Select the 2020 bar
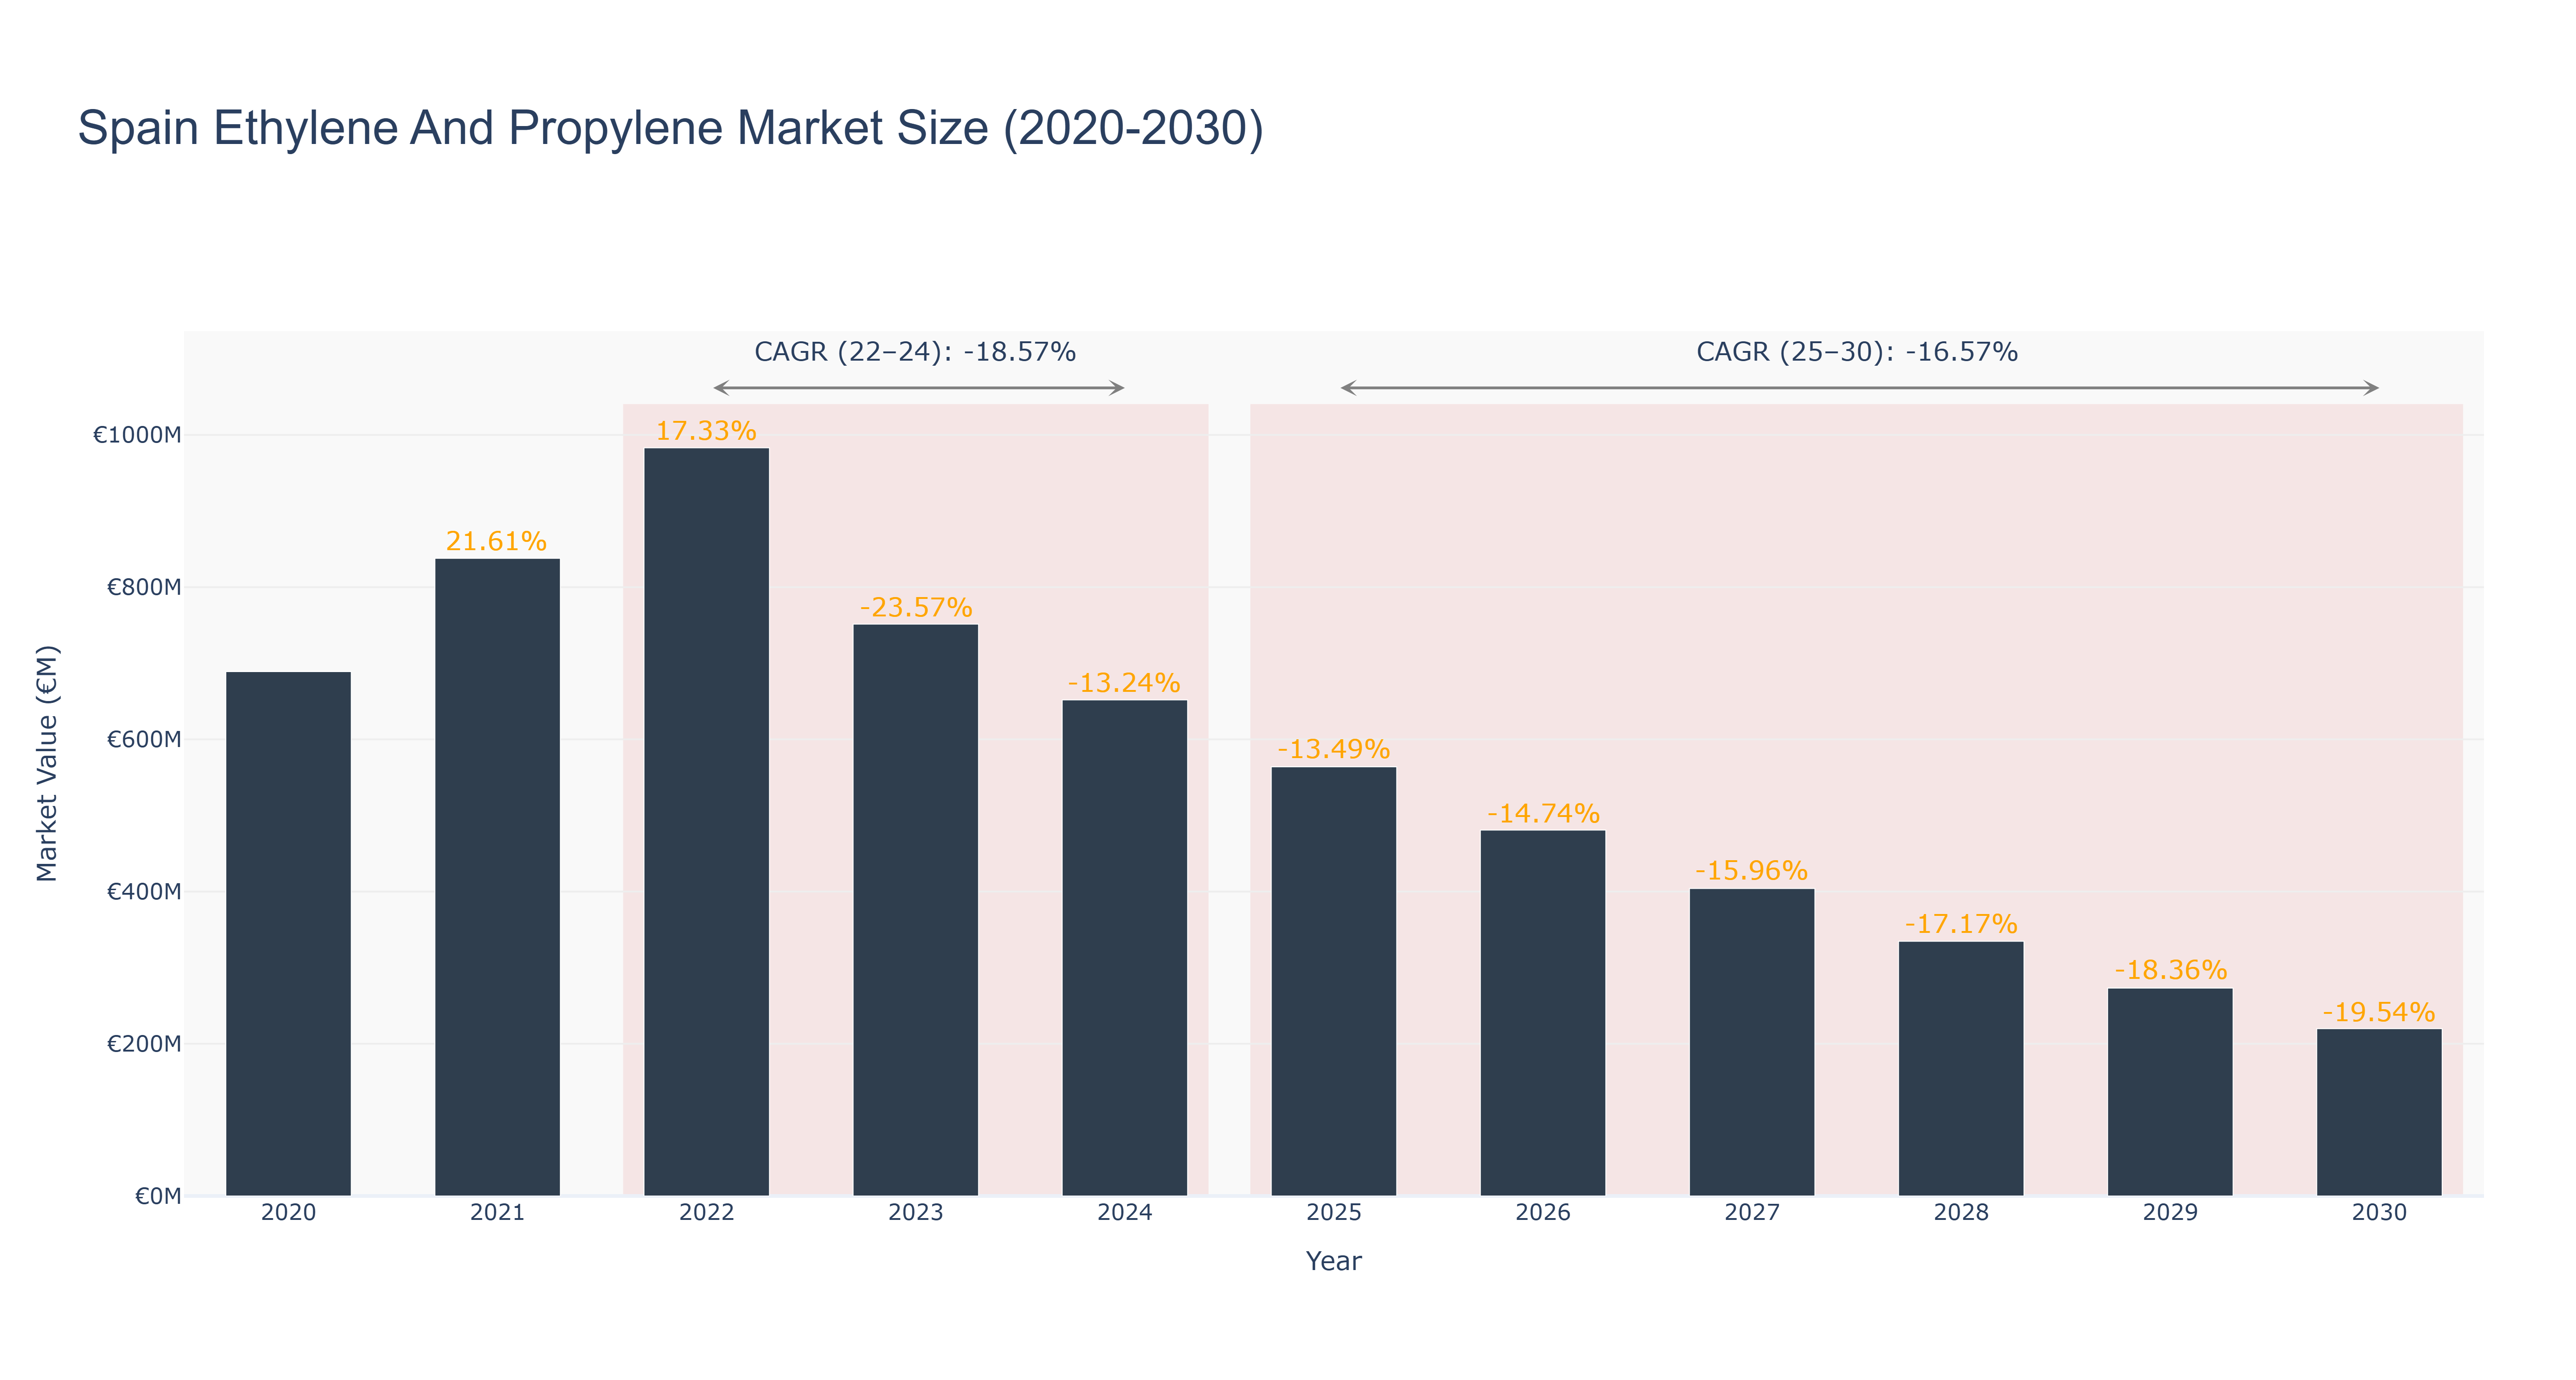This screenshot has width=2576, height=1380. [288, 933]
